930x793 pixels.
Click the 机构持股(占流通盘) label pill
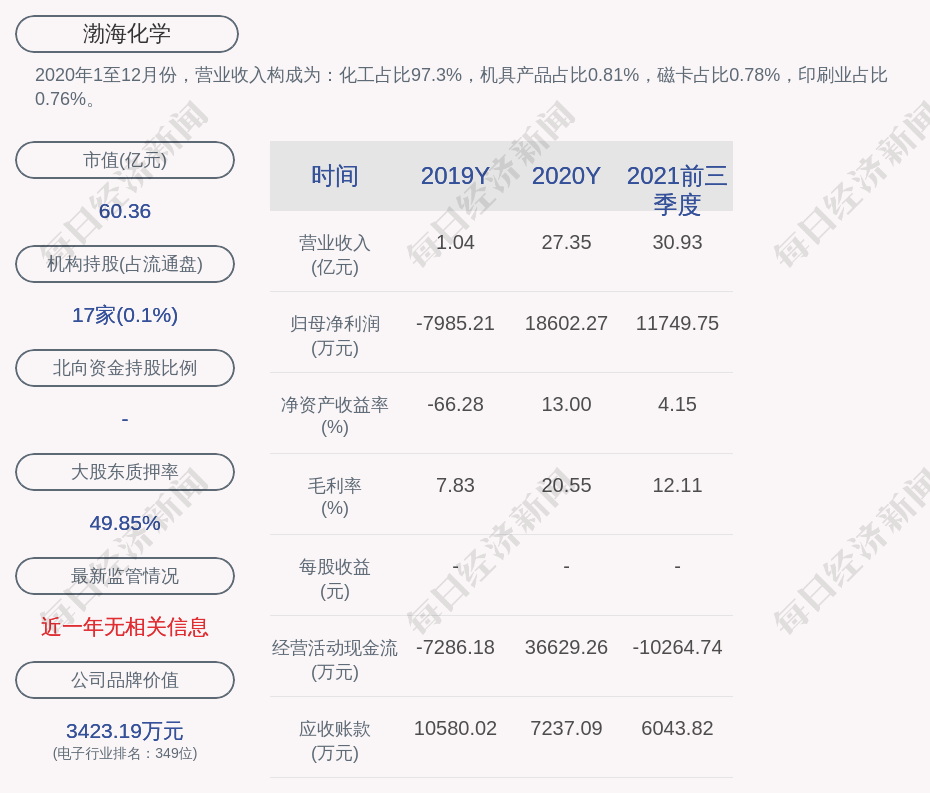(x=125, y=264)
